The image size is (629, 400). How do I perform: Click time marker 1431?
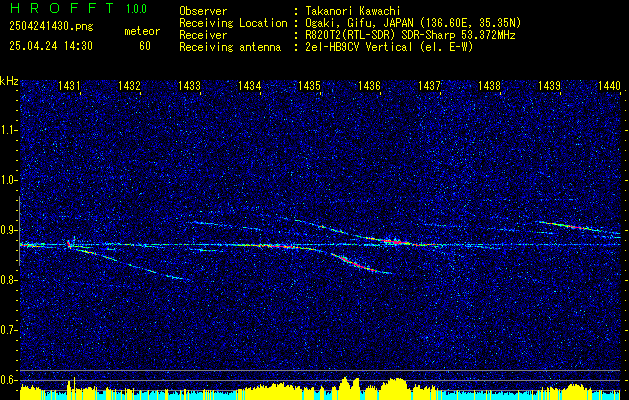(69, 85)
